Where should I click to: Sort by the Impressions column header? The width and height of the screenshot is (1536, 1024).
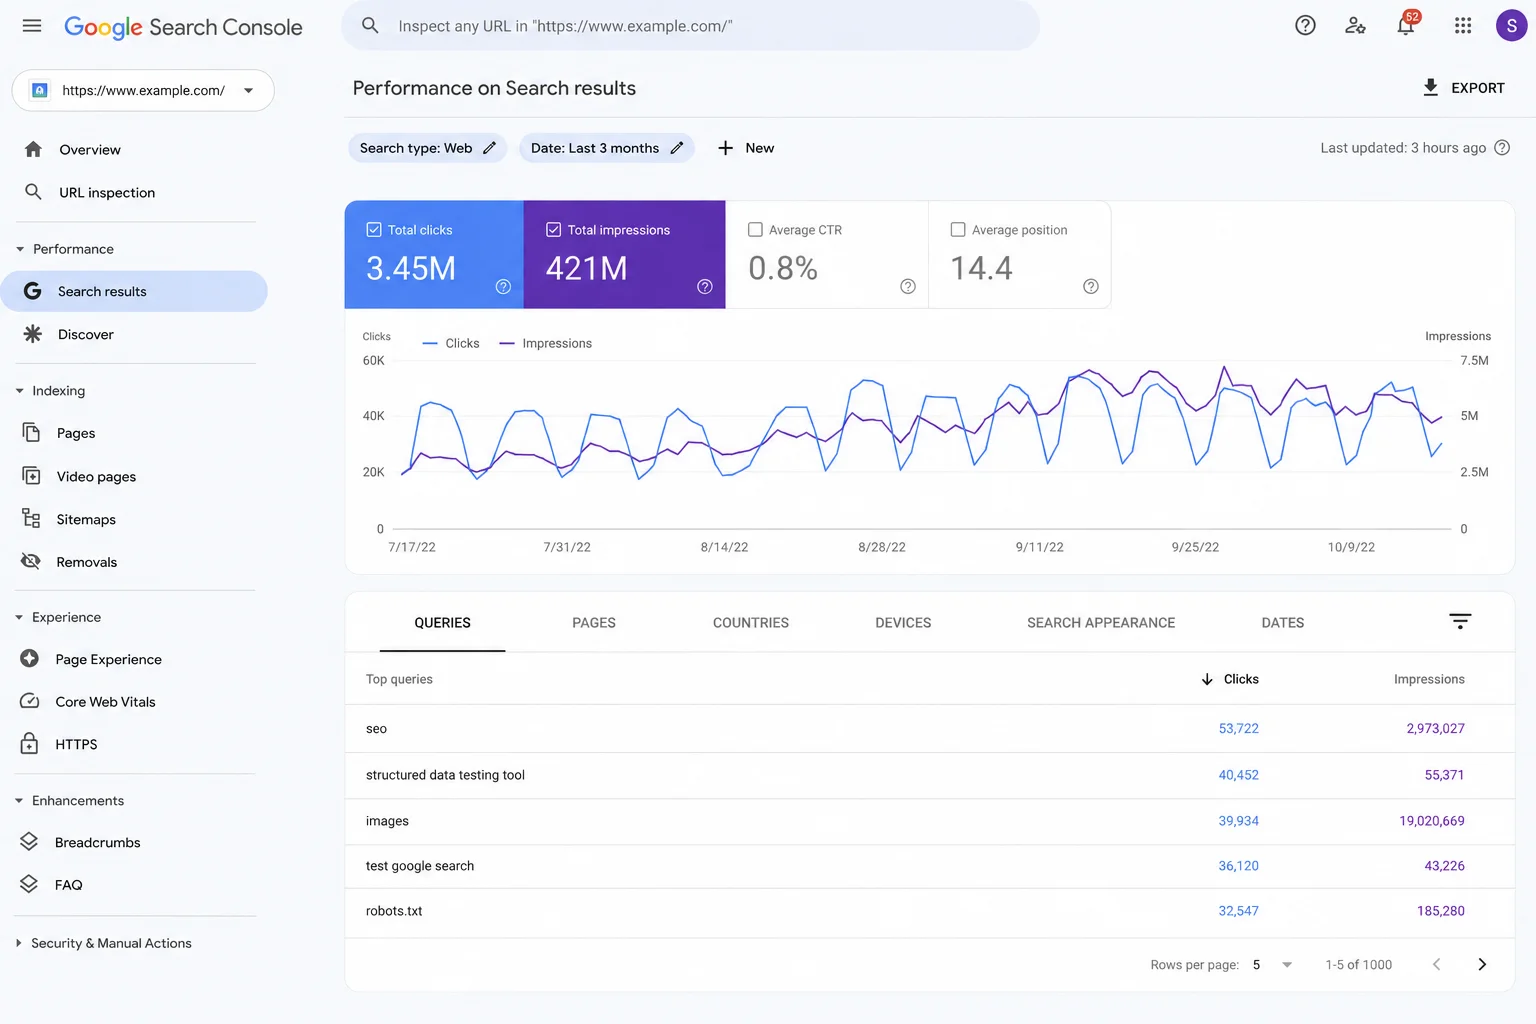[1429, 679]
